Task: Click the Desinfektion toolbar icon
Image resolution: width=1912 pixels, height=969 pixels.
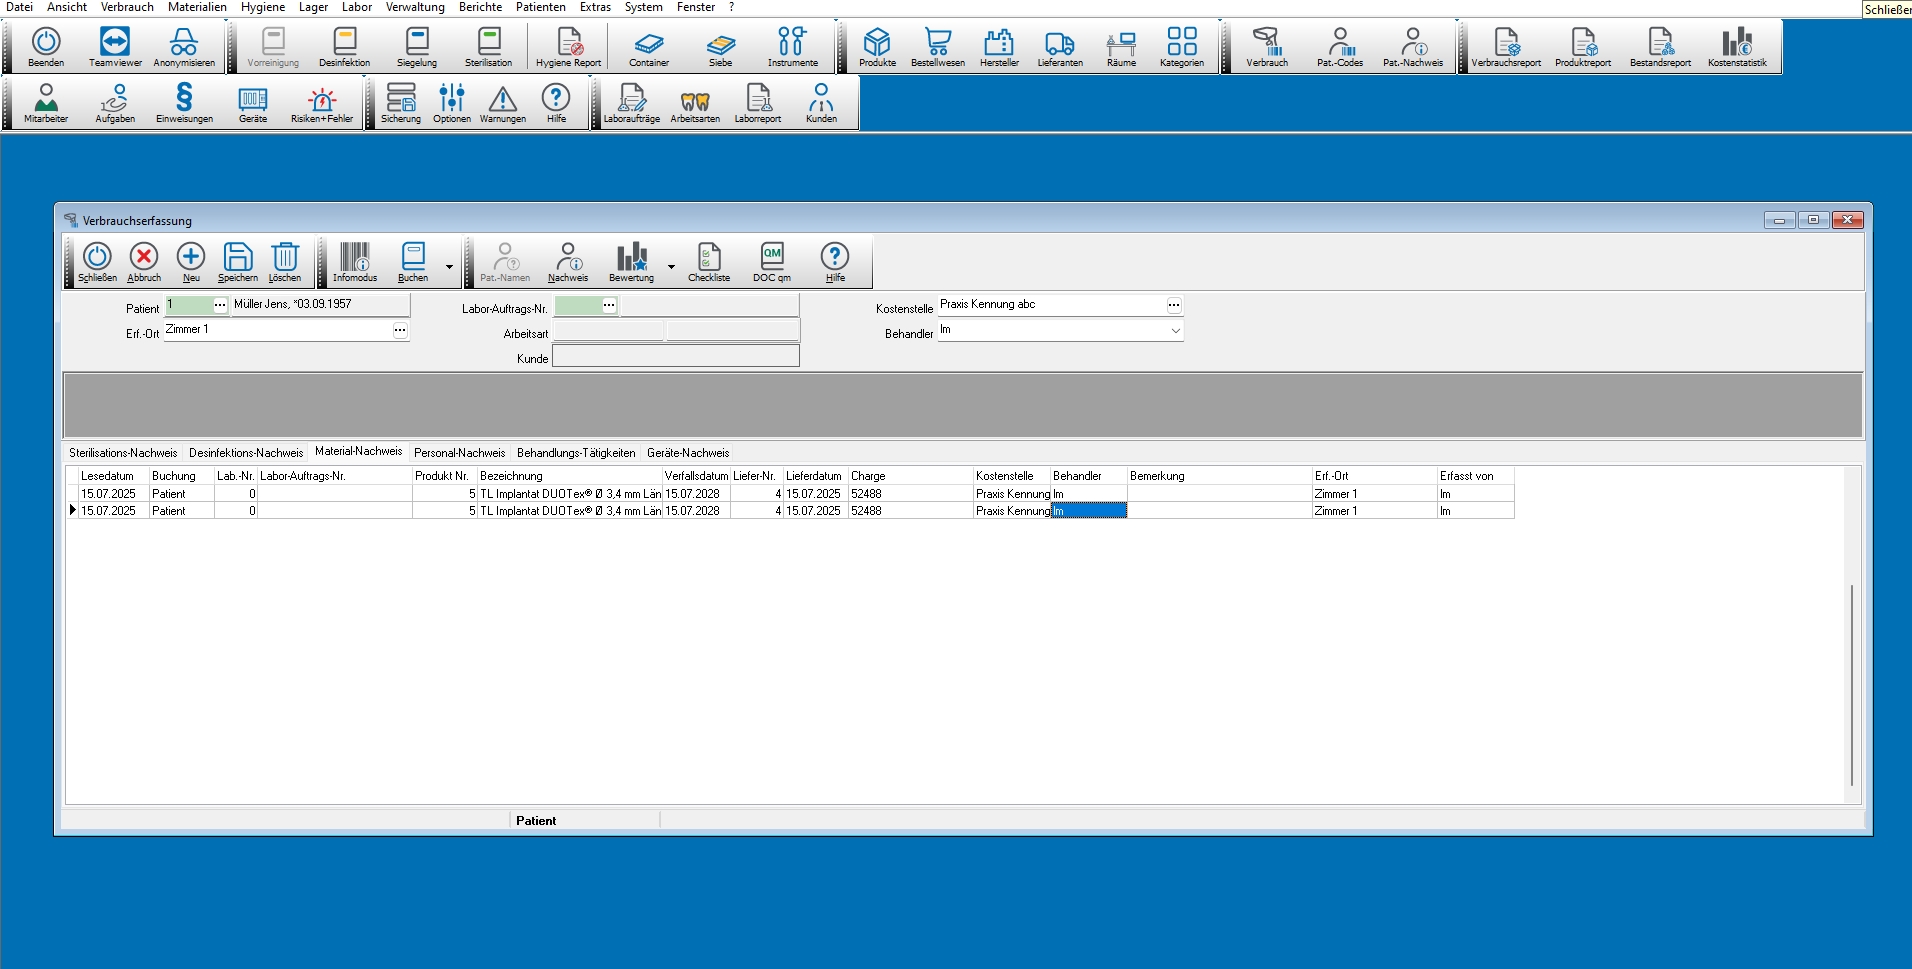Action: click(x=344, y=46)
